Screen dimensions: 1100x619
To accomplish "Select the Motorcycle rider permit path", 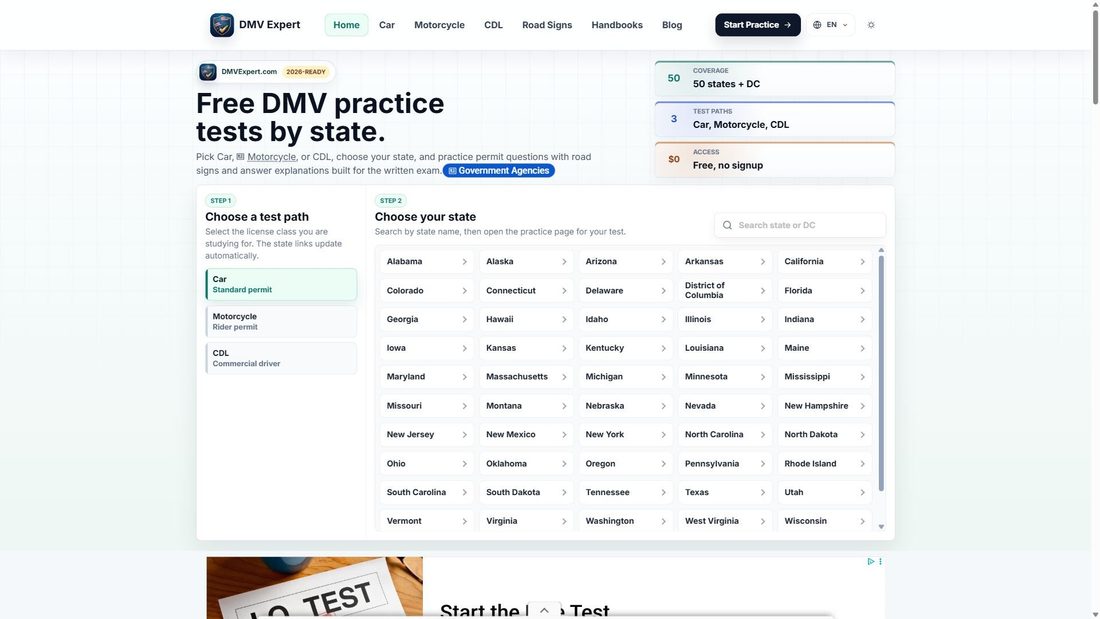I will pos(281,321).
